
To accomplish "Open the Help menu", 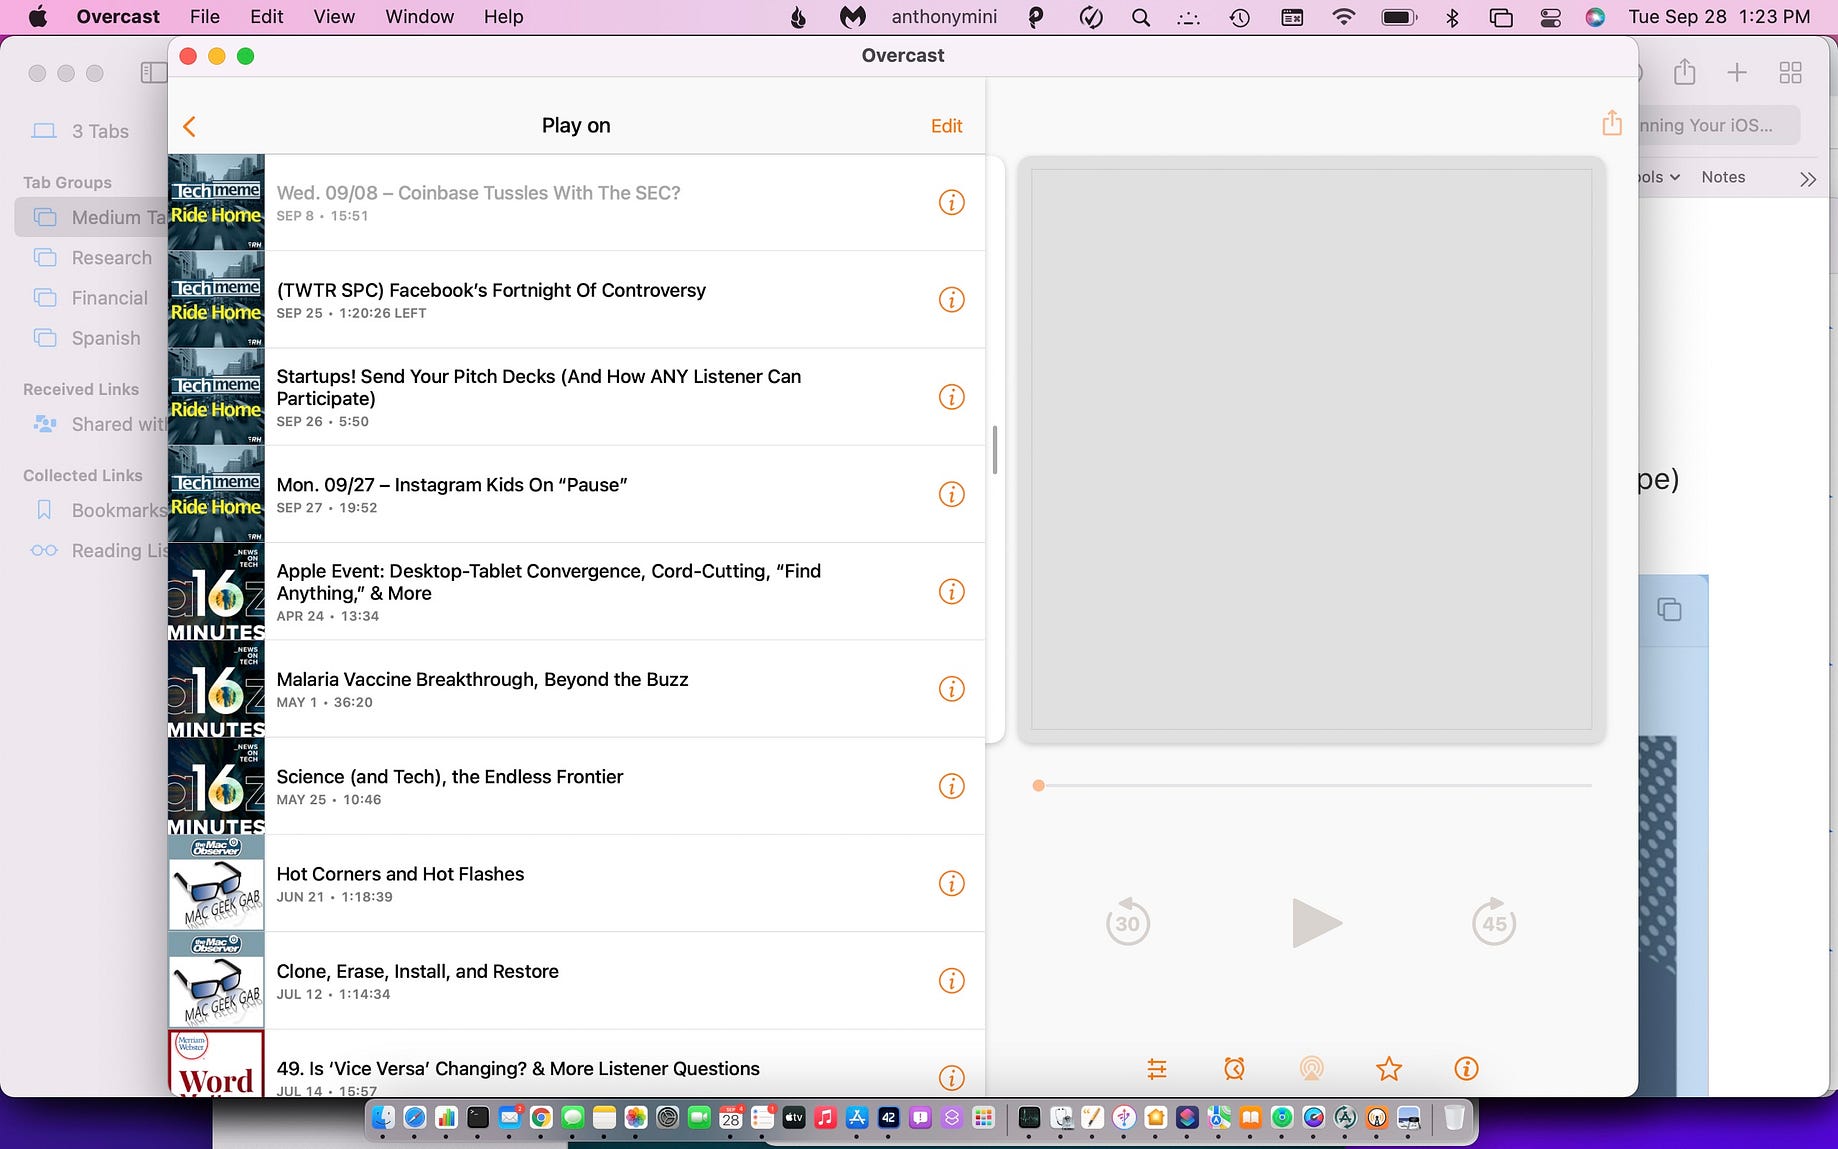I will click(504, 17).
